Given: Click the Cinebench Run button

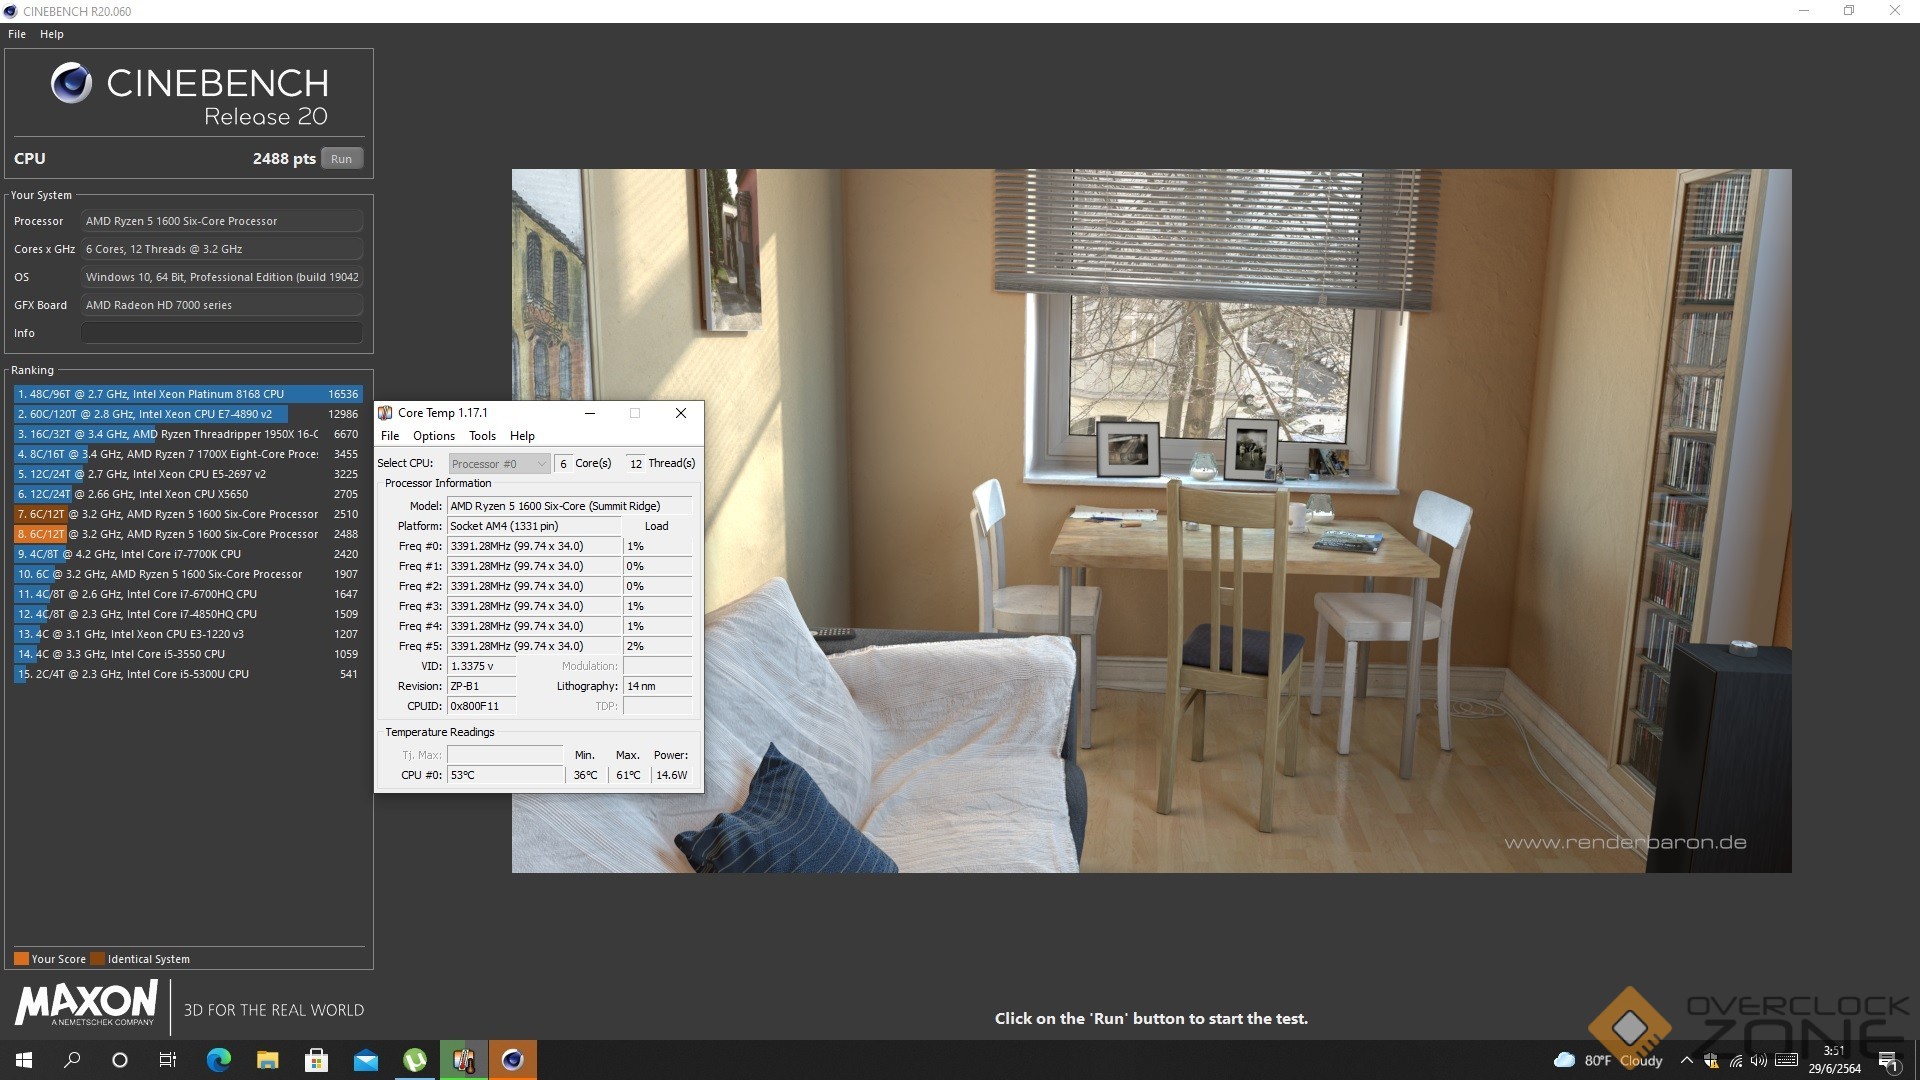Looking at the screenshot, I should [x=341, y=159].
